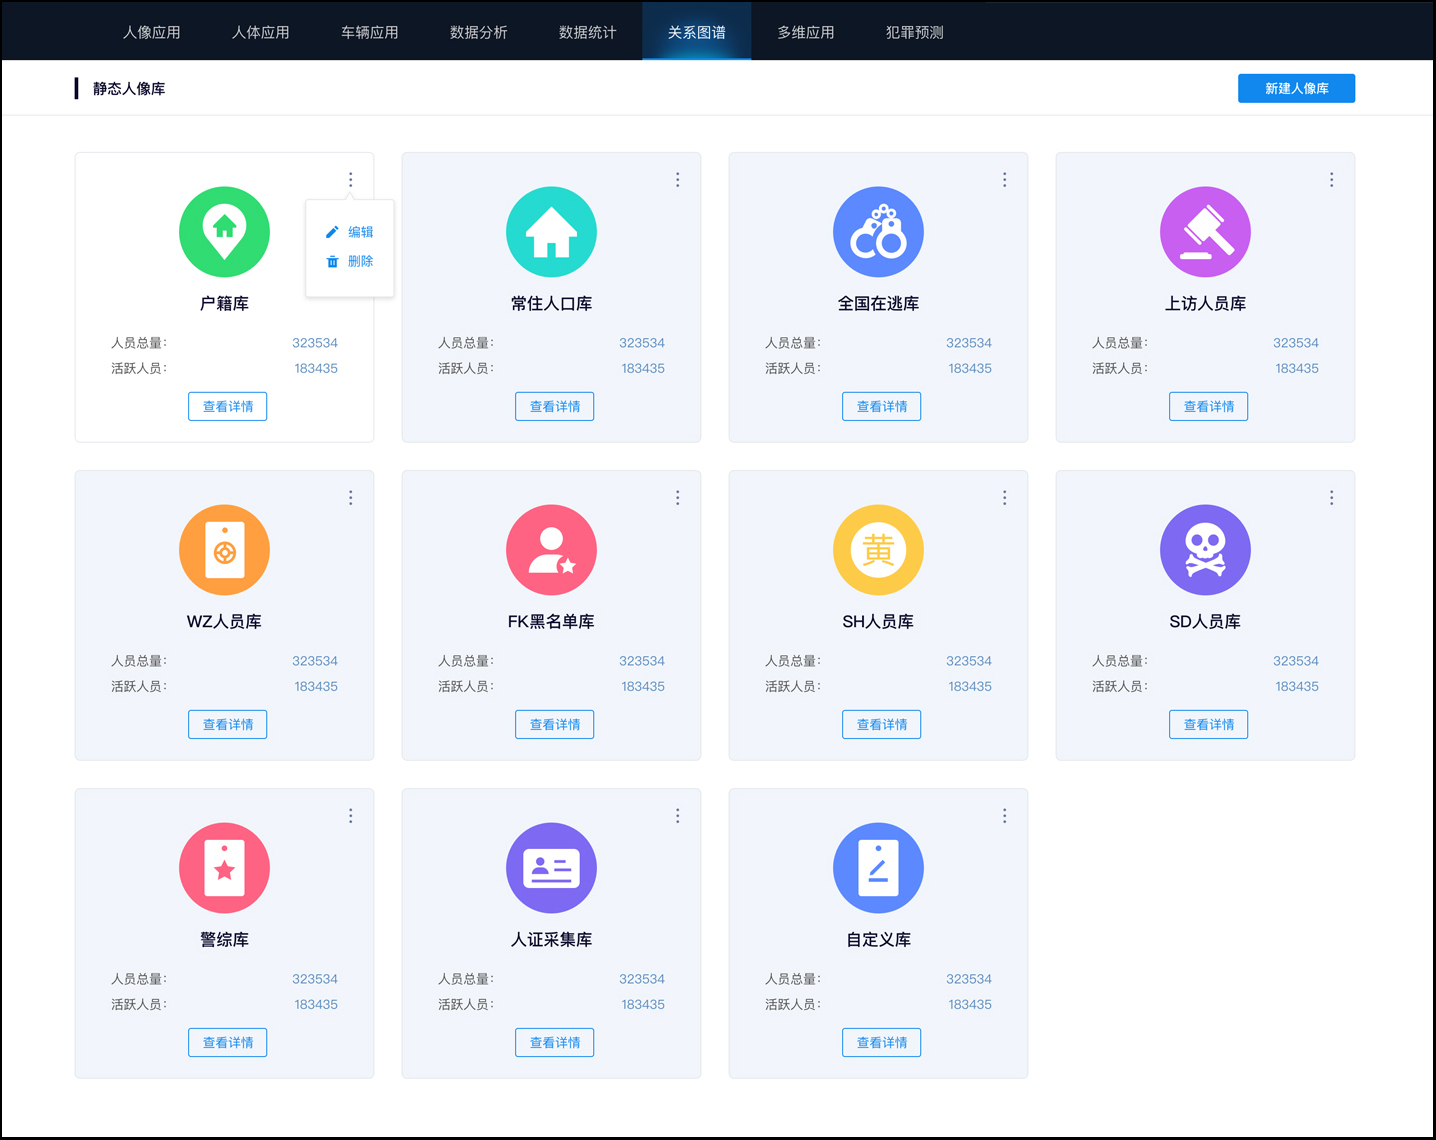Open the three-dot menu on FK黑名单库 card
This screenshot has width=1436, height=1140.
coord(677,498)
